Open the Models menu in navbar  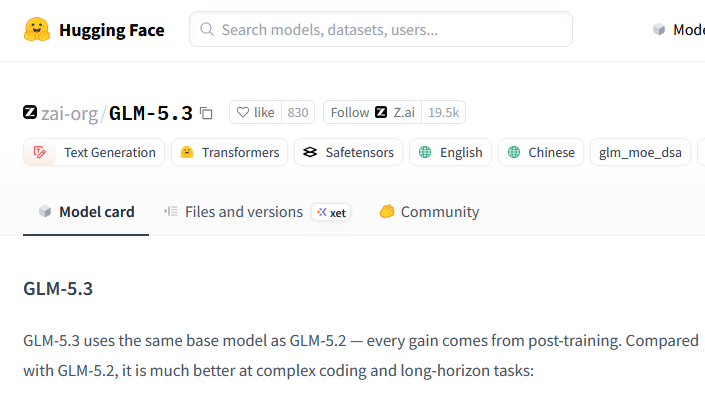point(679,30)
